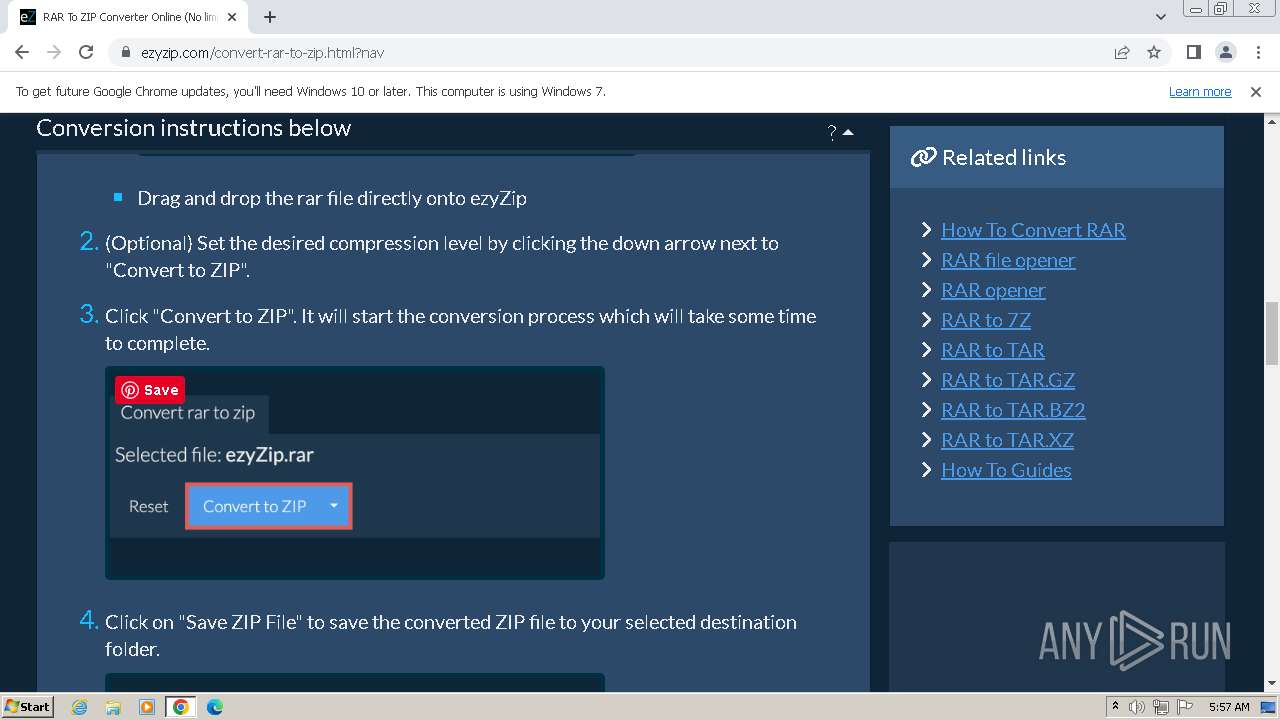Click the step 3 Convert to ZIP instruction text
Viewport: 1280px width, 720px height.
pos(460,329)
